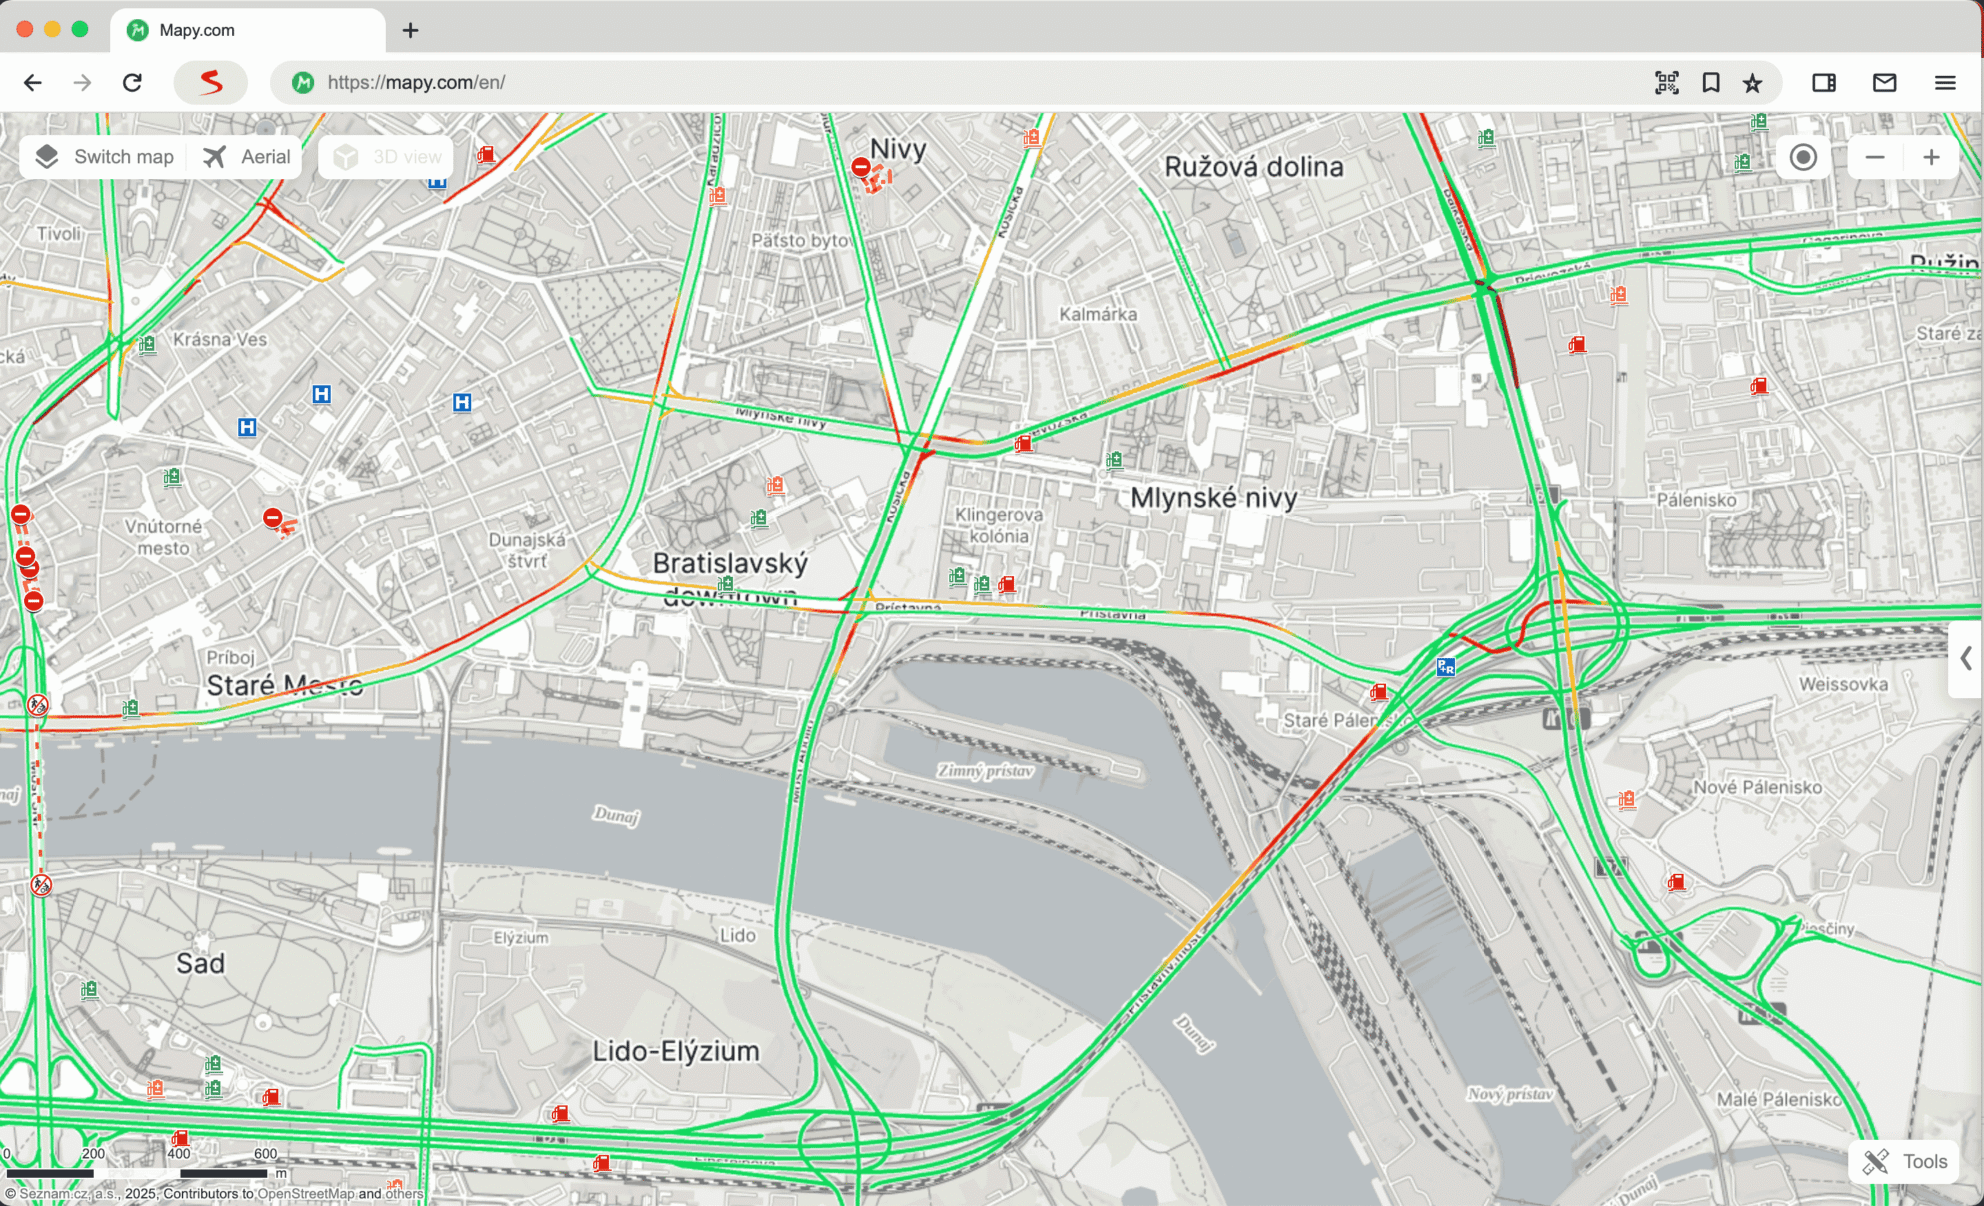Open the Tools panel
The width and height of the screenshot is (1984, 1206).
coord(1905,1161)
